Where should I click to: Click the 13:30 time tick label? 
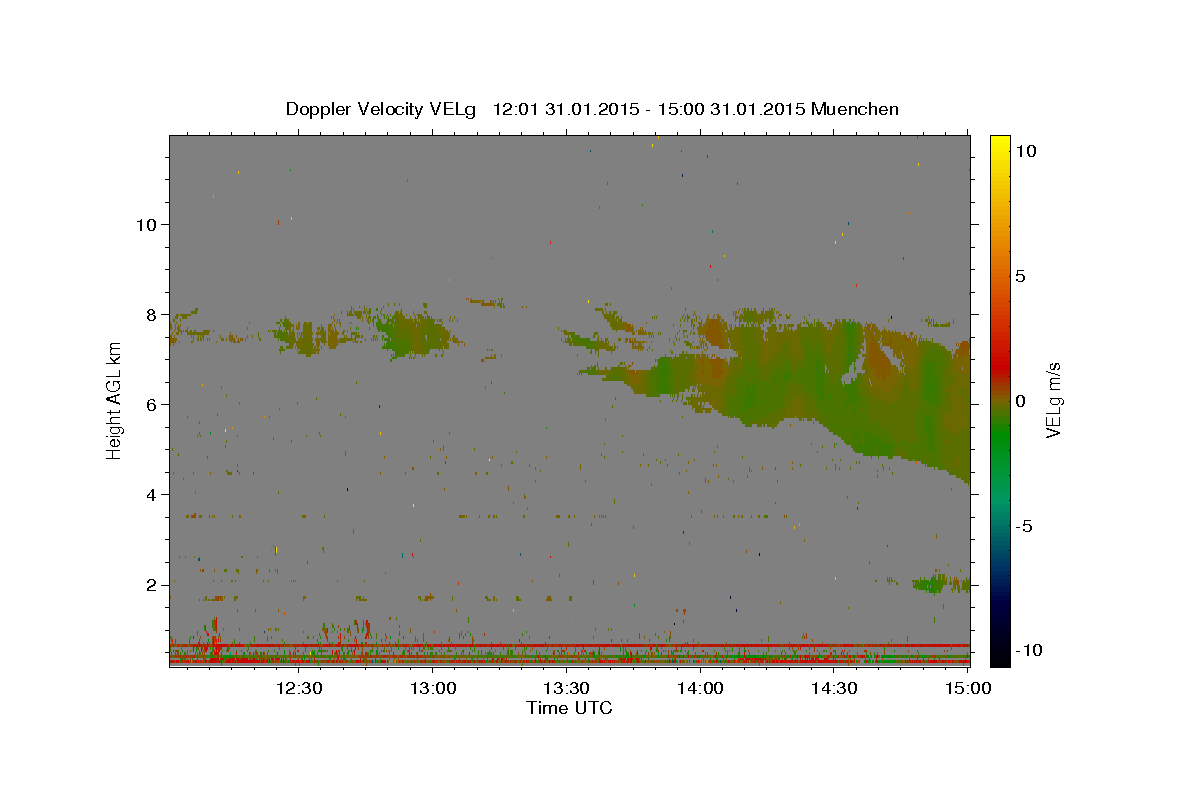(566, 688)
